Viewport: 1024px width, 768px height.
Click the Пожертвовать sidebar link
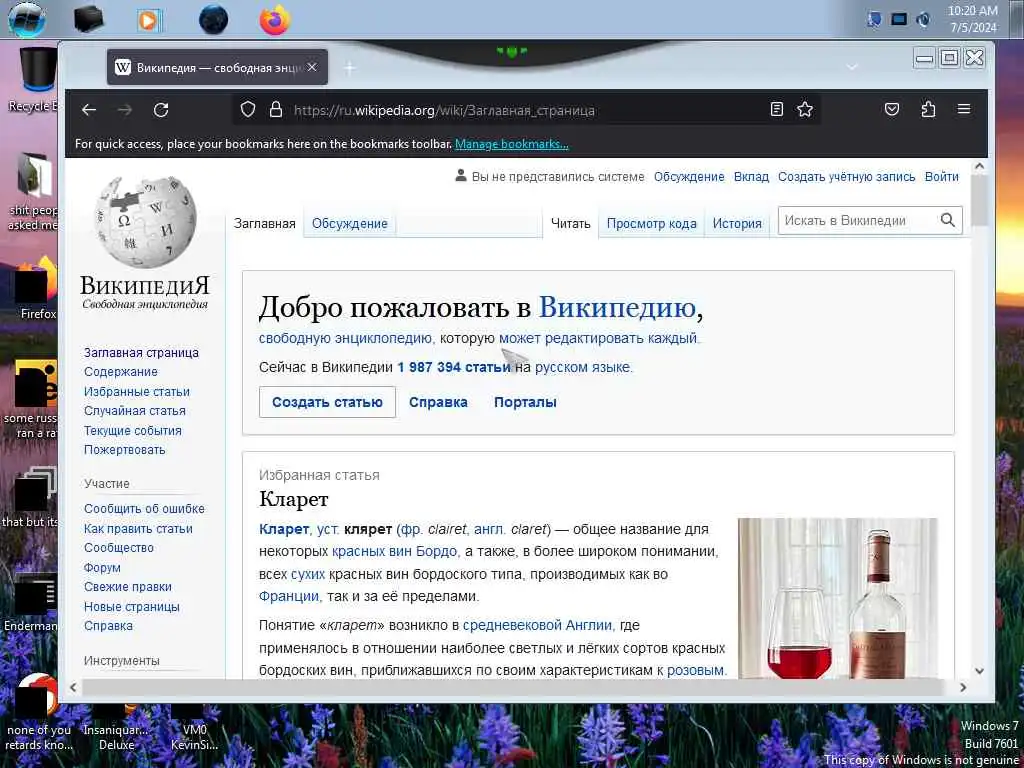click(x=124, y=449)
